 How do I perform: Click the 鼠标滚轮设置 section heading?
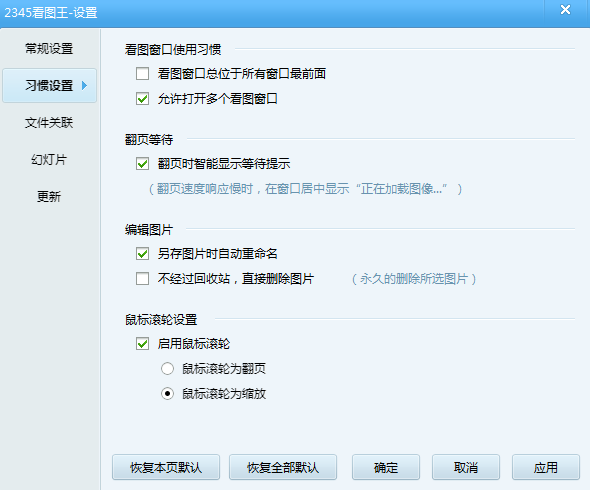tap(161, 320)
